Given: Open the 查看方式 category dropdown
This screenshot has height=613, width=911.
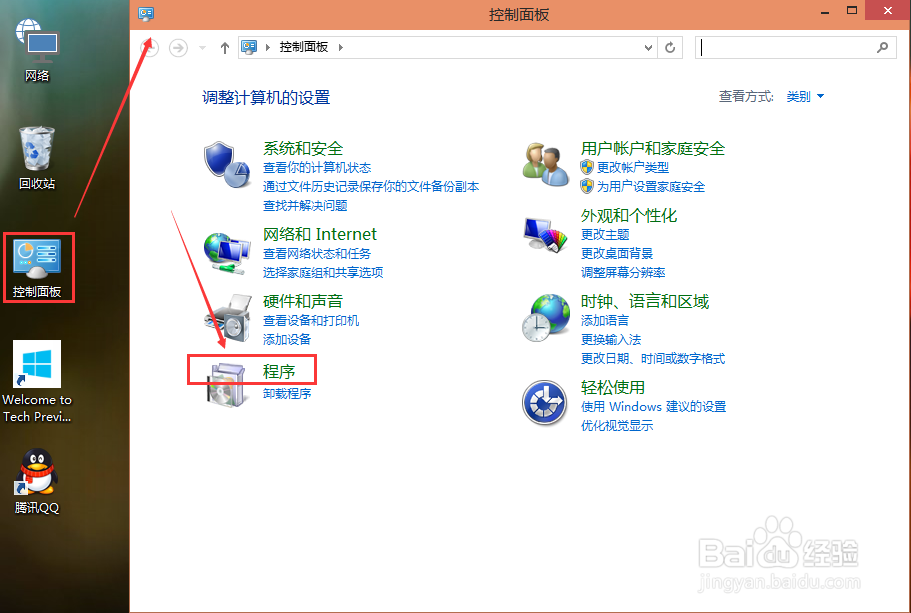Looking at the screenshot, I should 805,96.
